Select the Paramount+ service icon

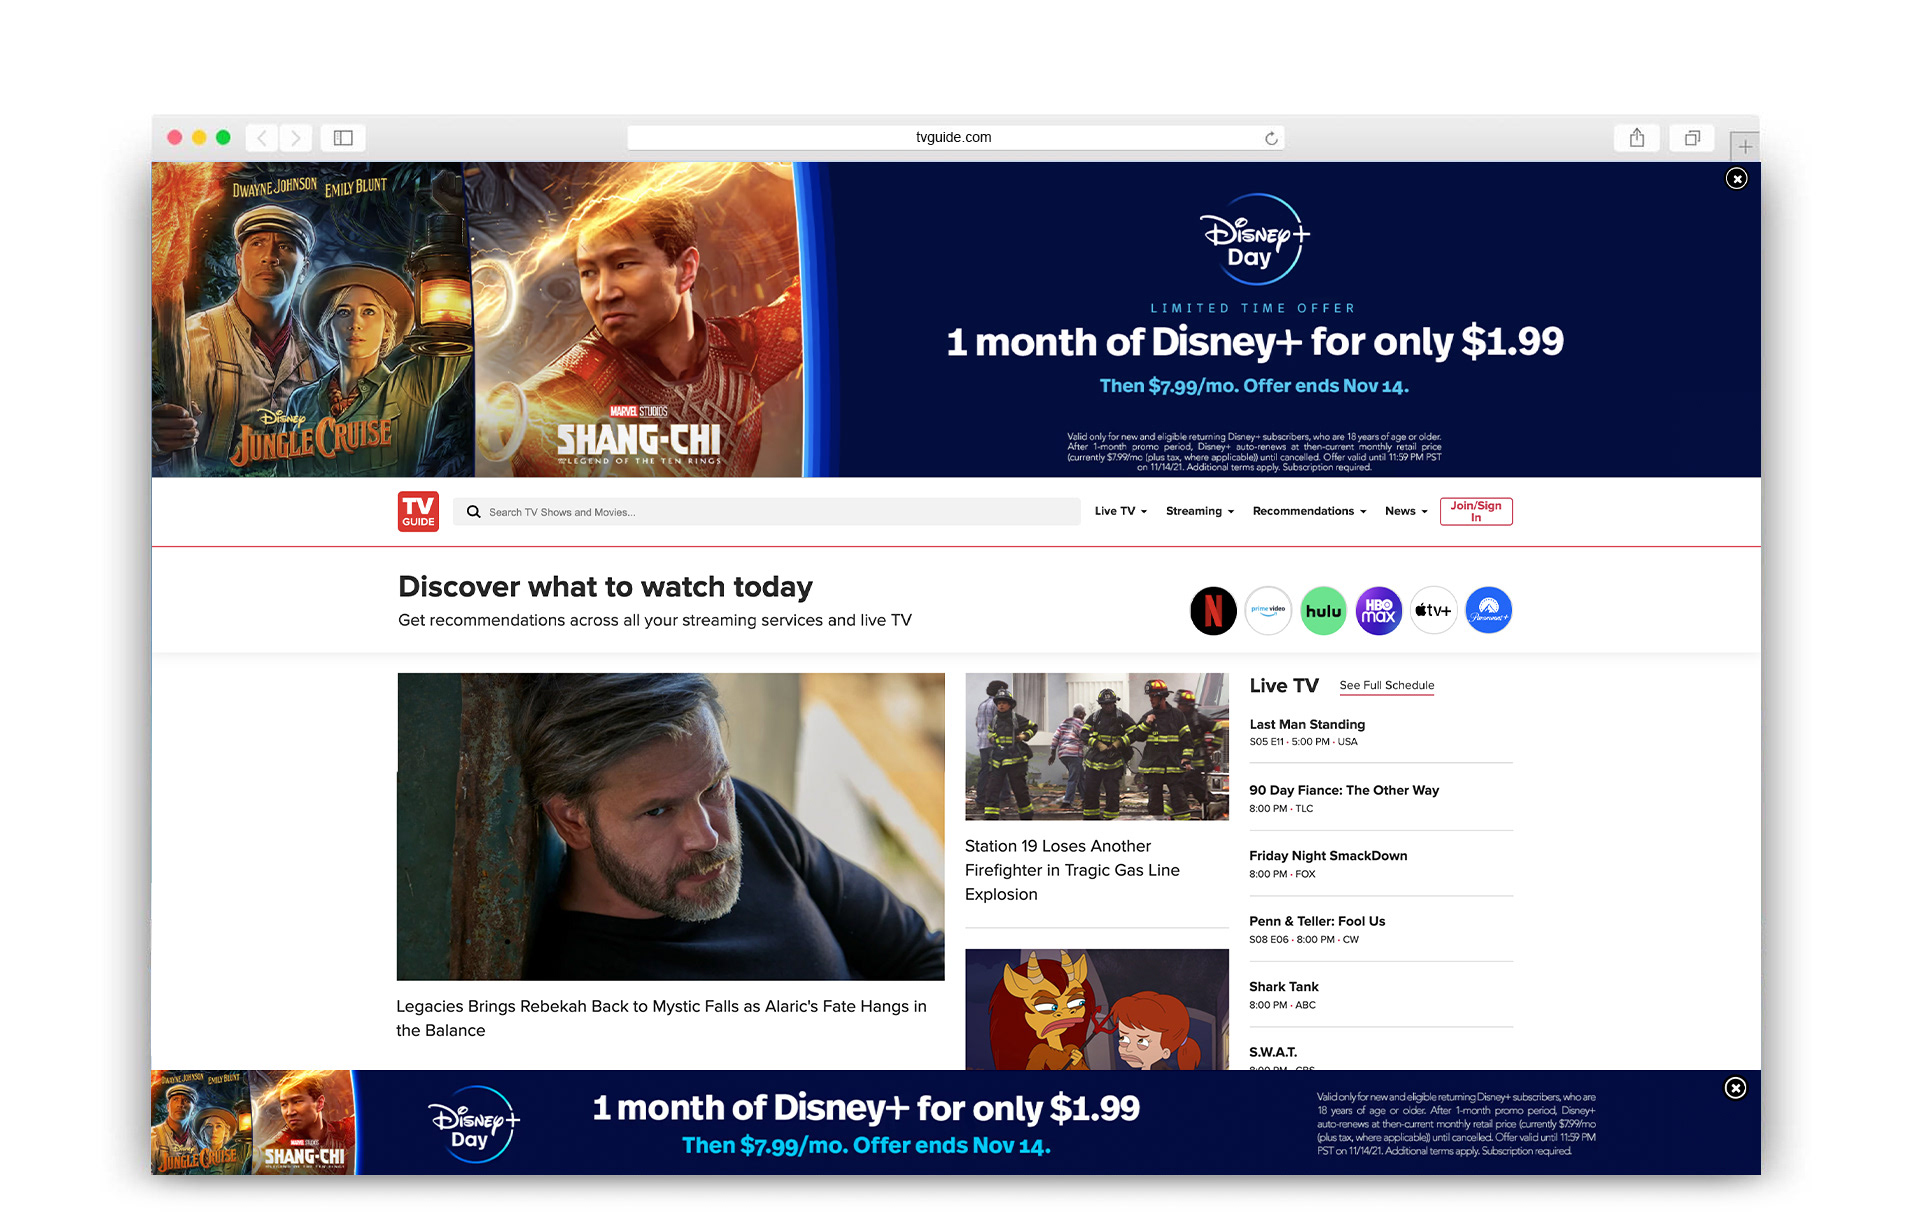pyautogui.click(x=1488, y=610)
